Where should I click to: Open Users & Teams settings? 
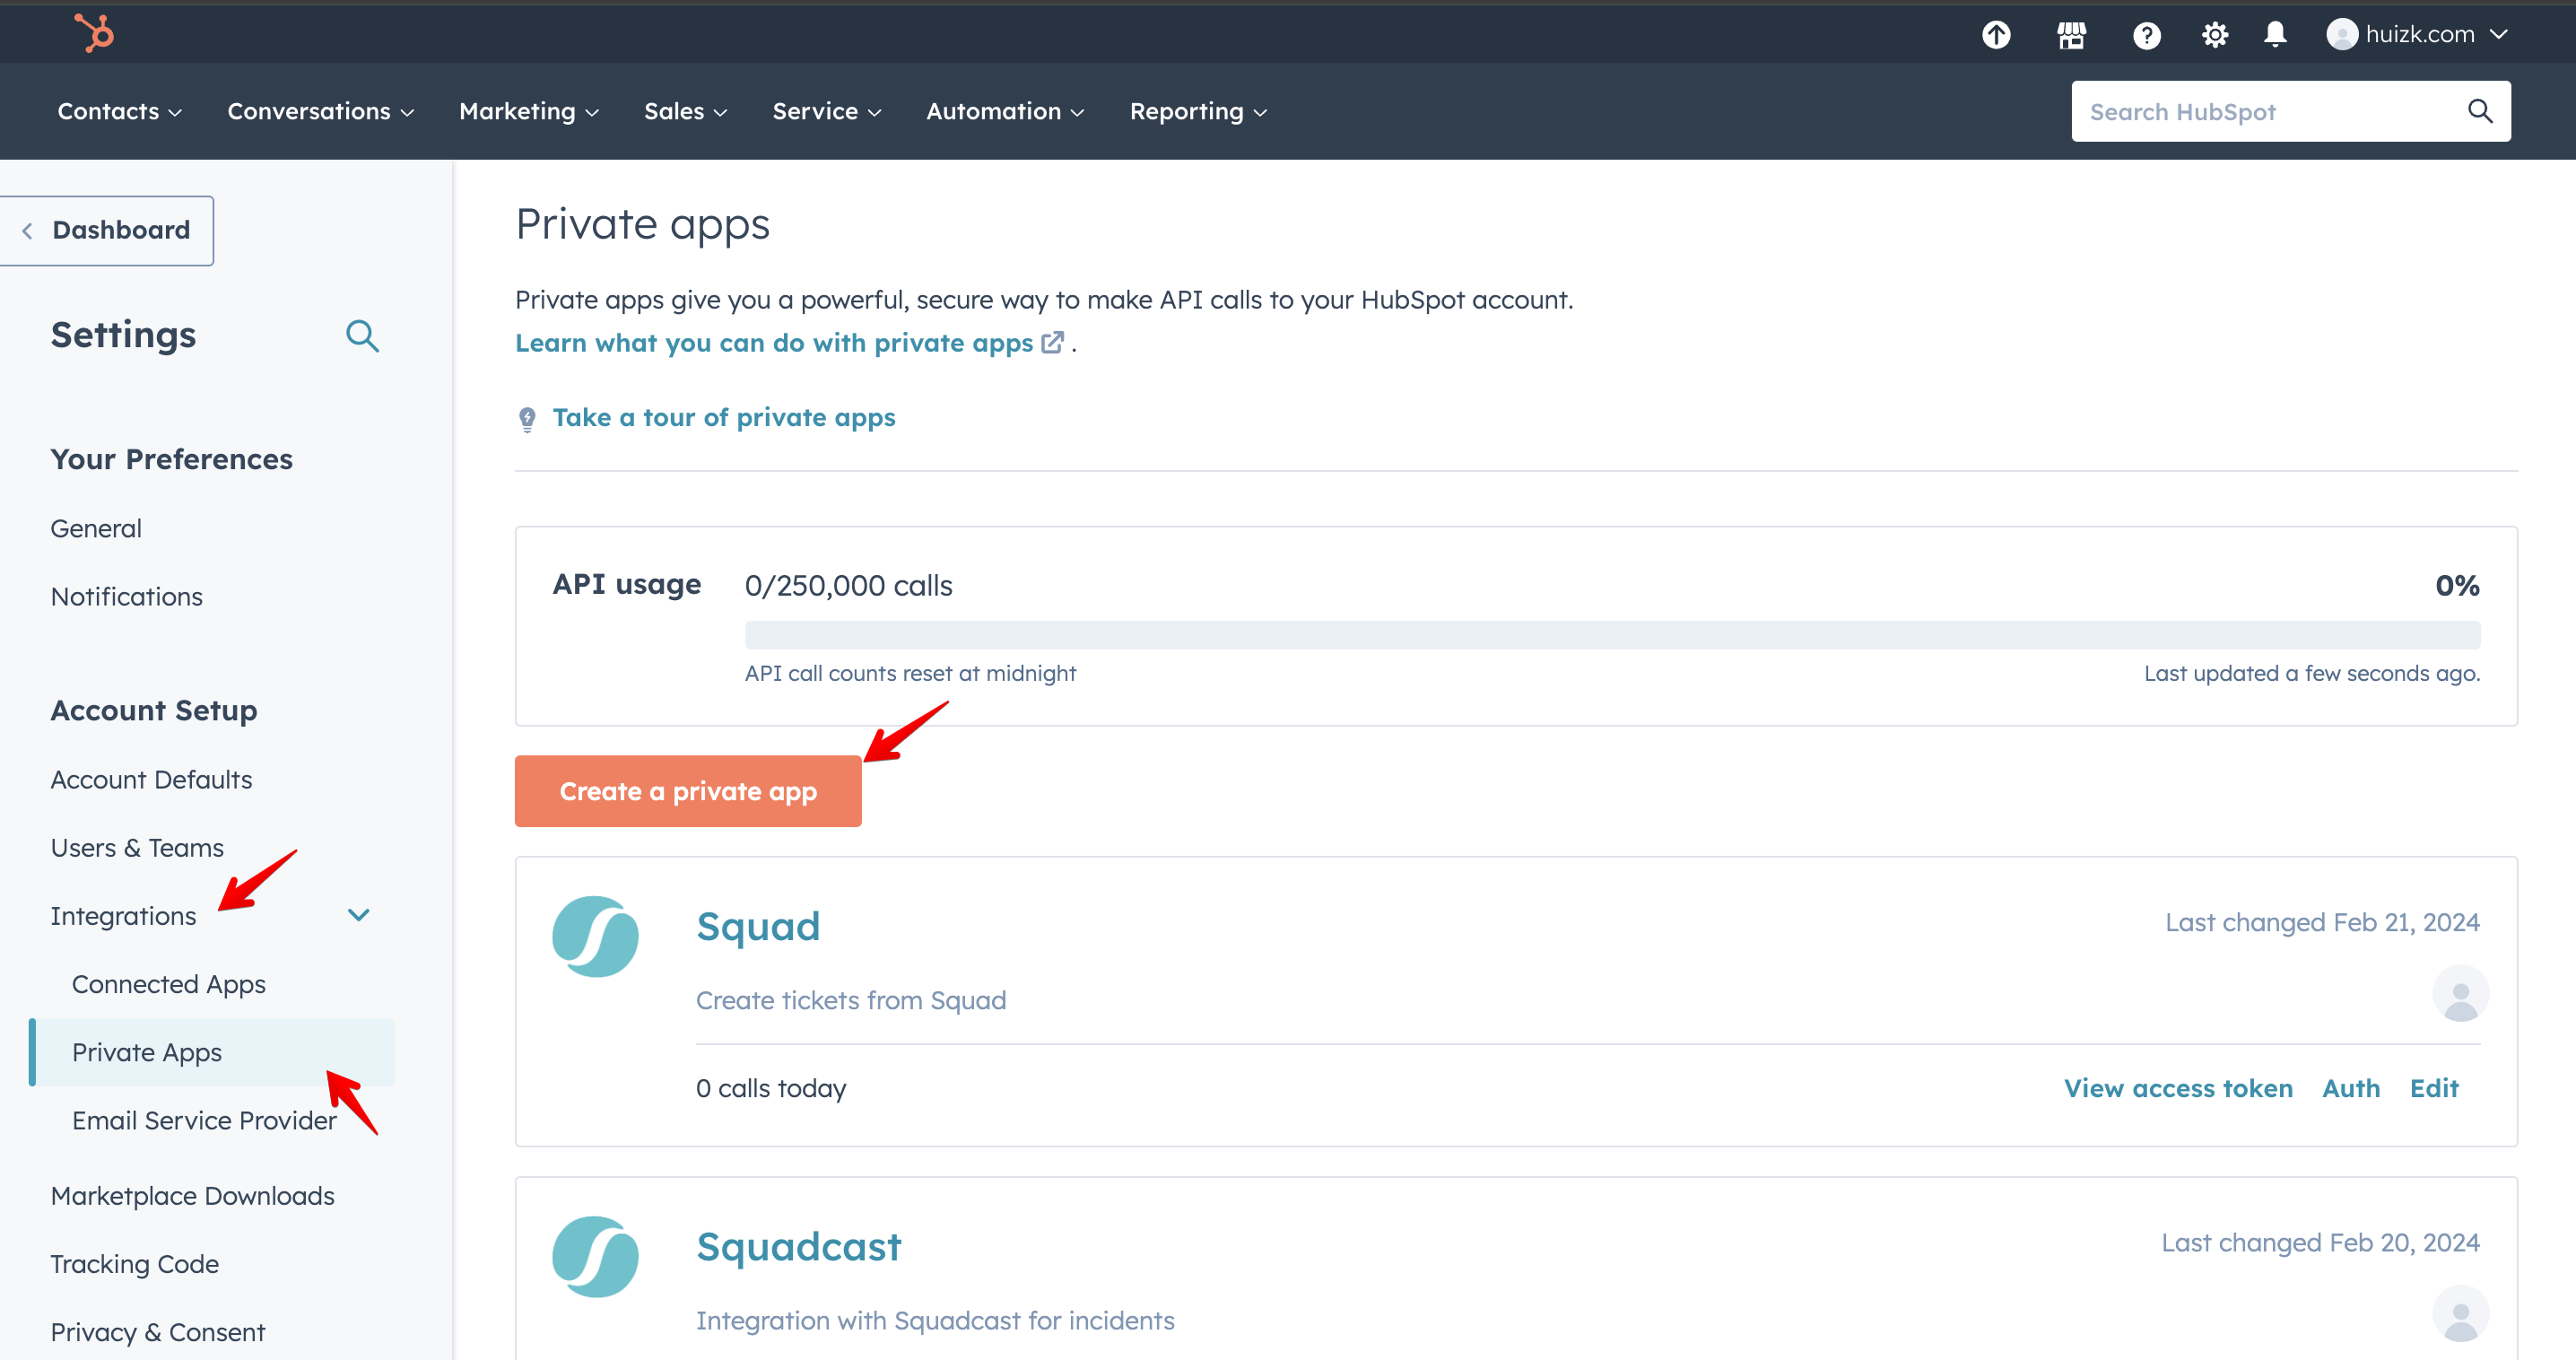(x=137, y=847)
